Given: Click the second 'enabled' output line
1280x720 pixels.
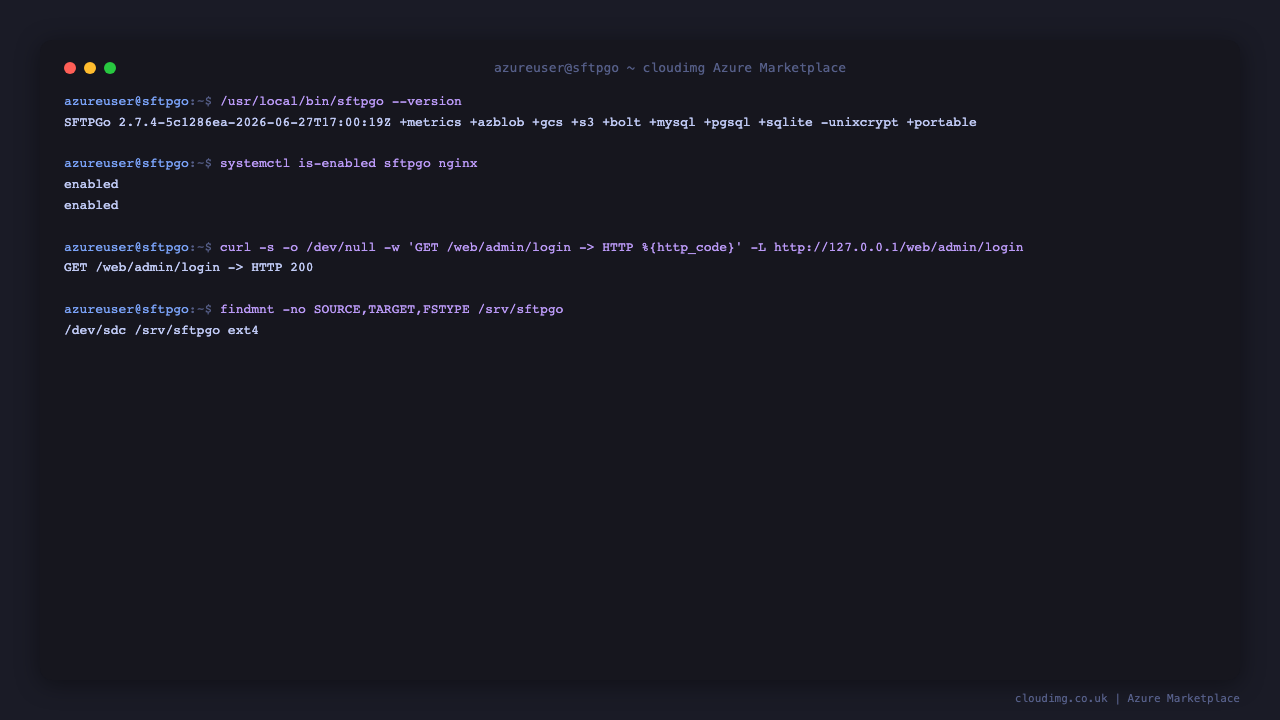Looking at the screenshot, I should (91, 205).
